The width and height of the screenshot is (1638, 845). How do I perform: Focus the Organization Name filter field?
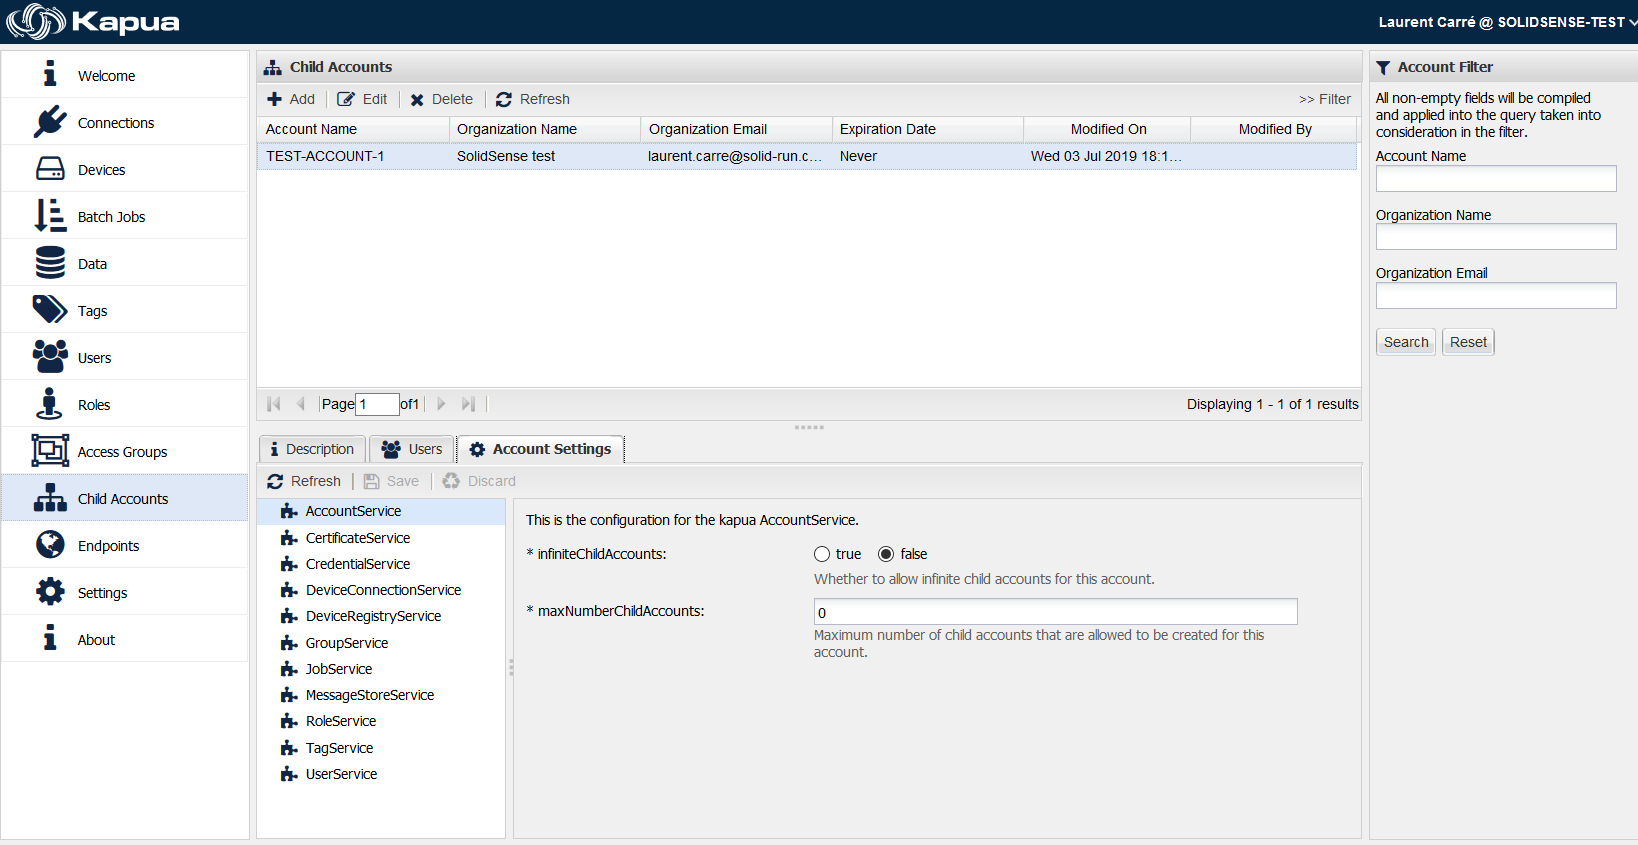(1496, 236)
